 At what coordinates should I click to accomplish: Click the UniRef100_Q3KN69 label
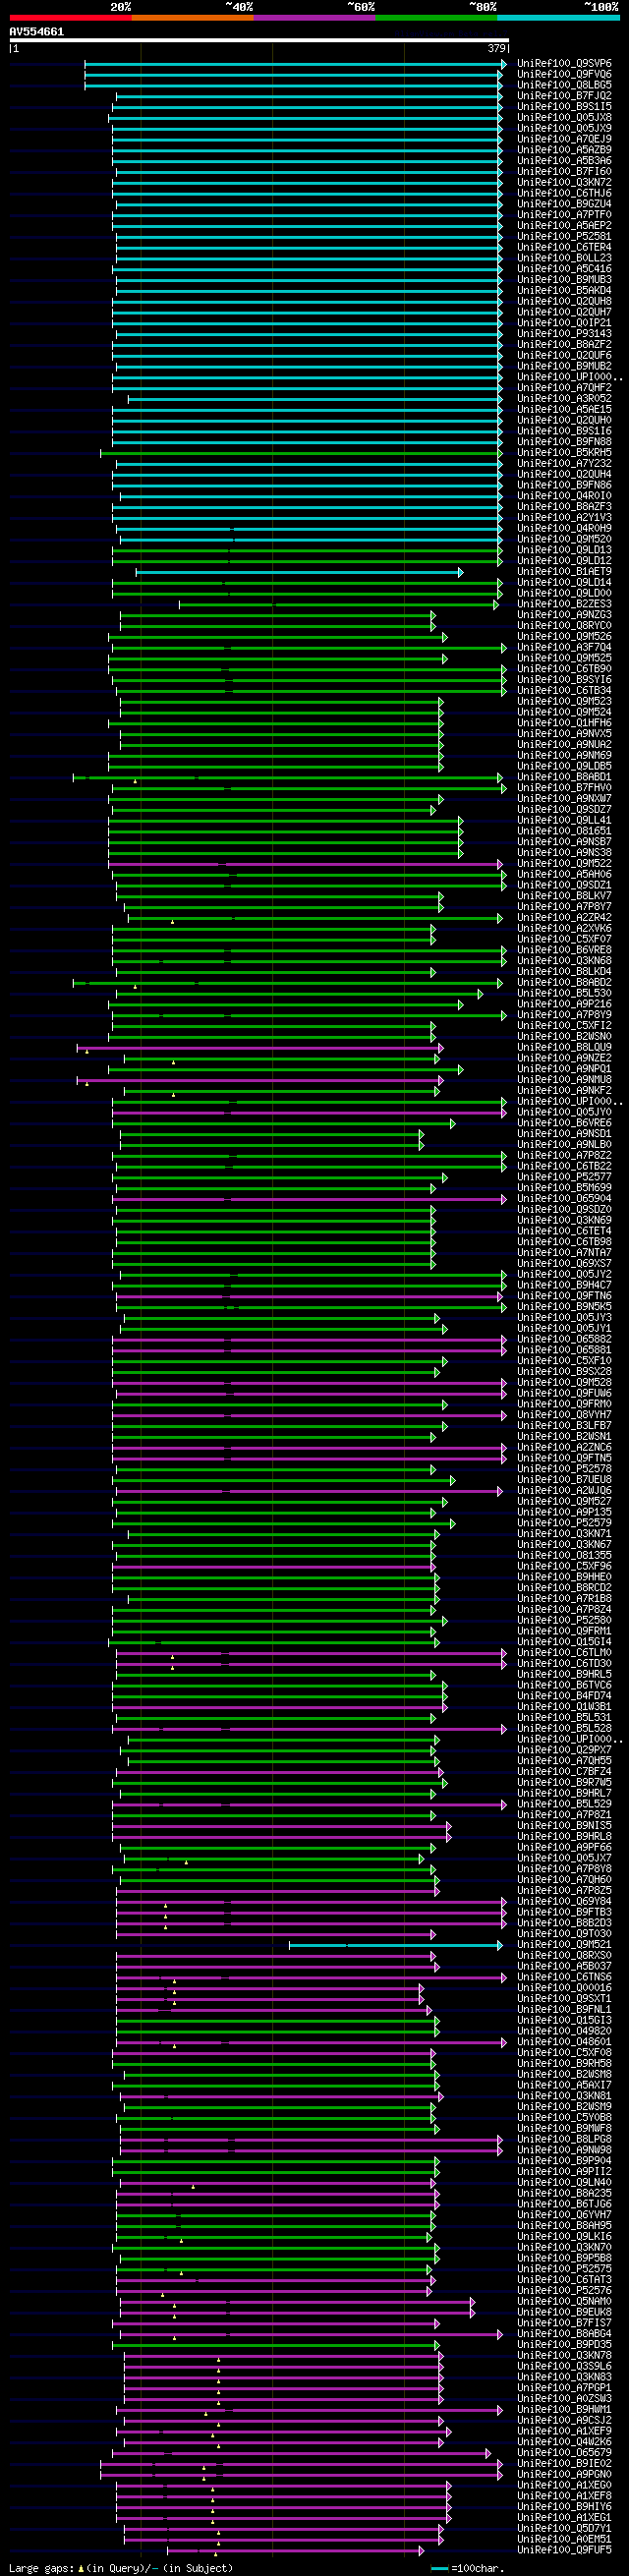(x=564, y=1221)
